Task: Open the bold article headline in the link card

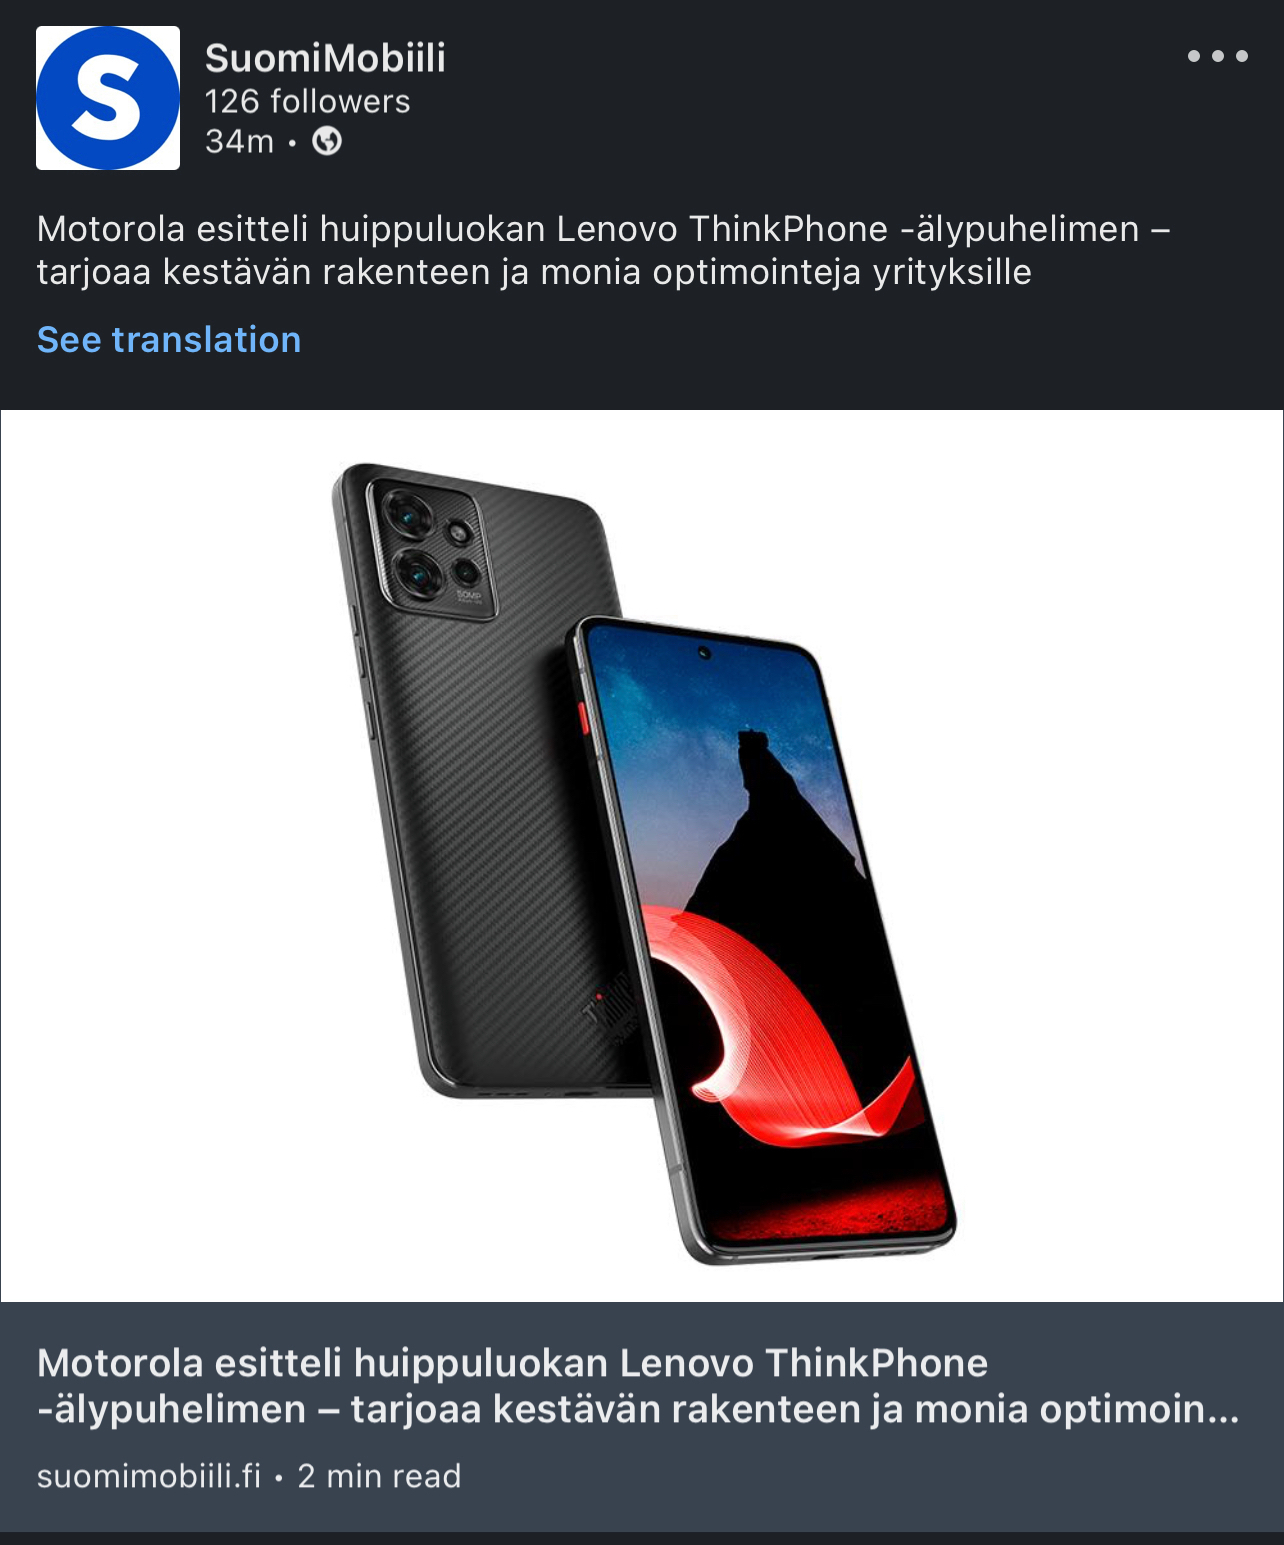Action: click(x=638, y=1386)
